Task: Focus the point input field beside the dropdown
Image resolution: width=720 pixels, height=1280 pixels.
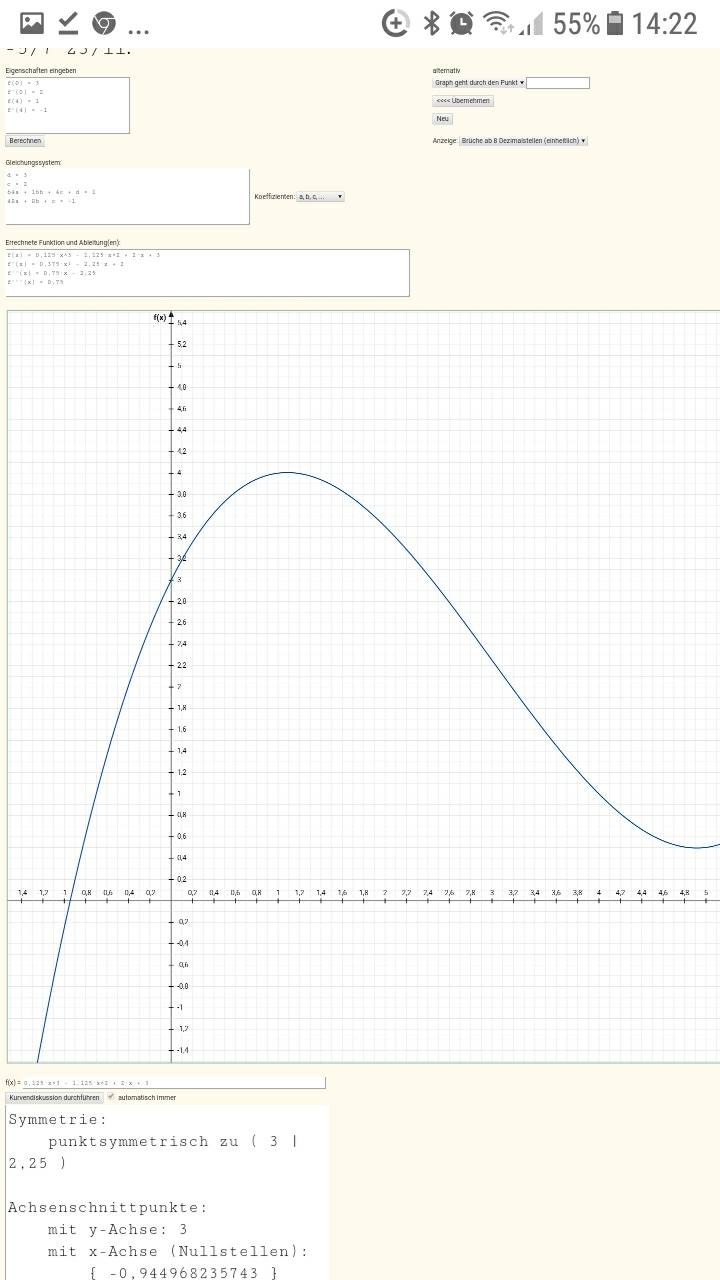Action: [x=558, y=83]
